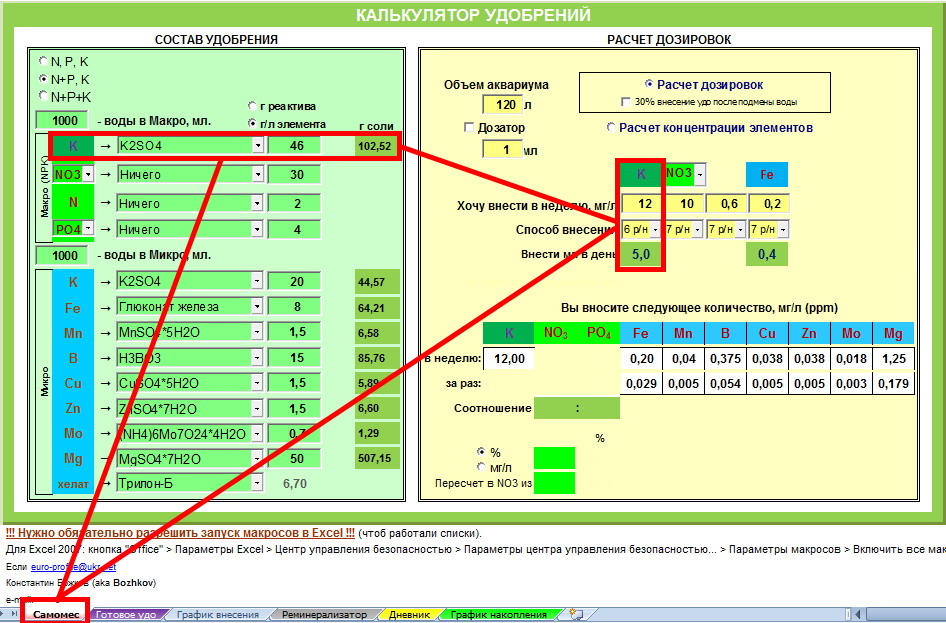
Task: Switch to the "Реминерализатор" sheet tab
Action: 324,615
